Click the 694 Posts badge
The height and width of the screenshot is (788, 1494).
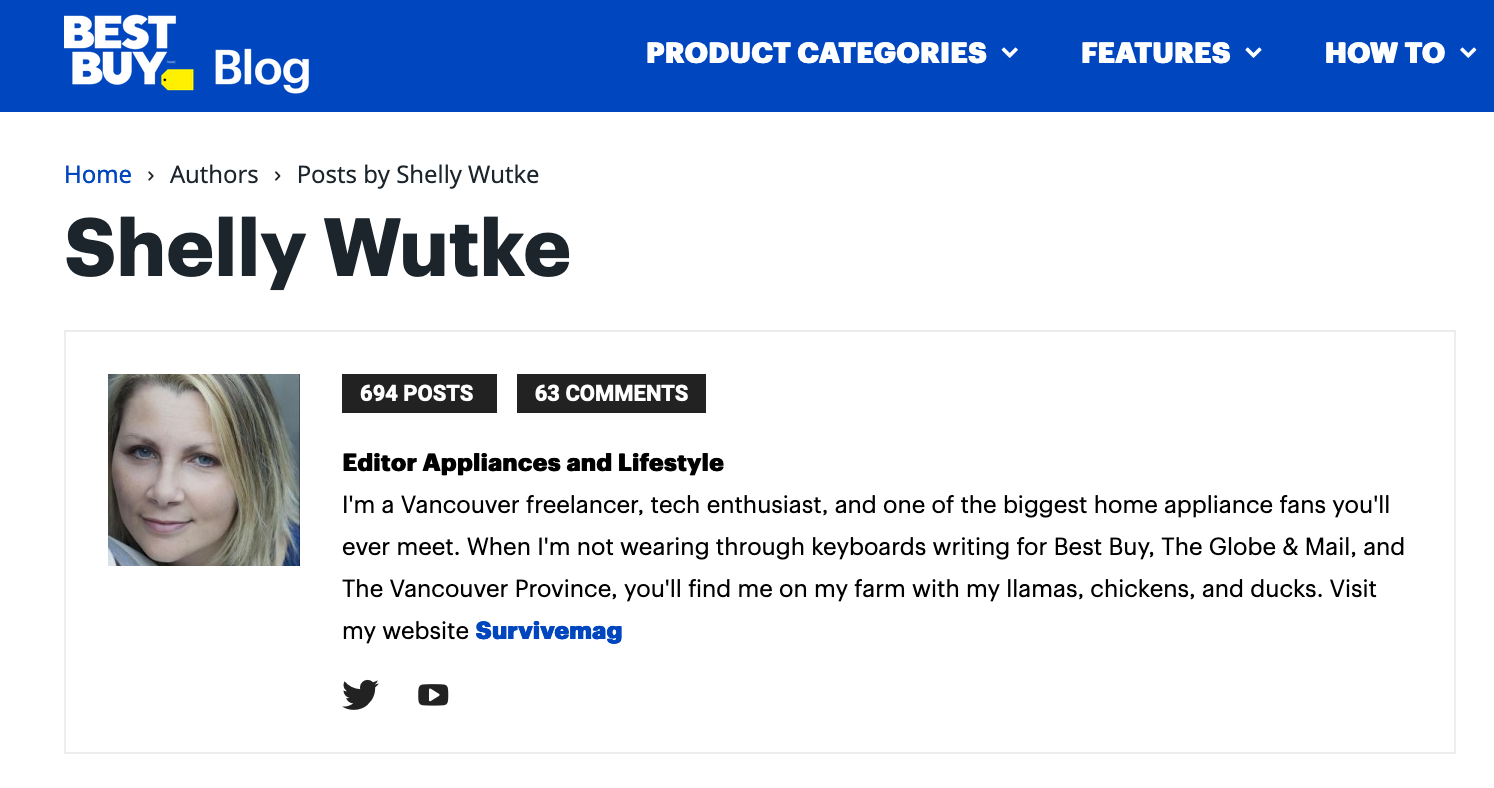click(x=418, y=393)
